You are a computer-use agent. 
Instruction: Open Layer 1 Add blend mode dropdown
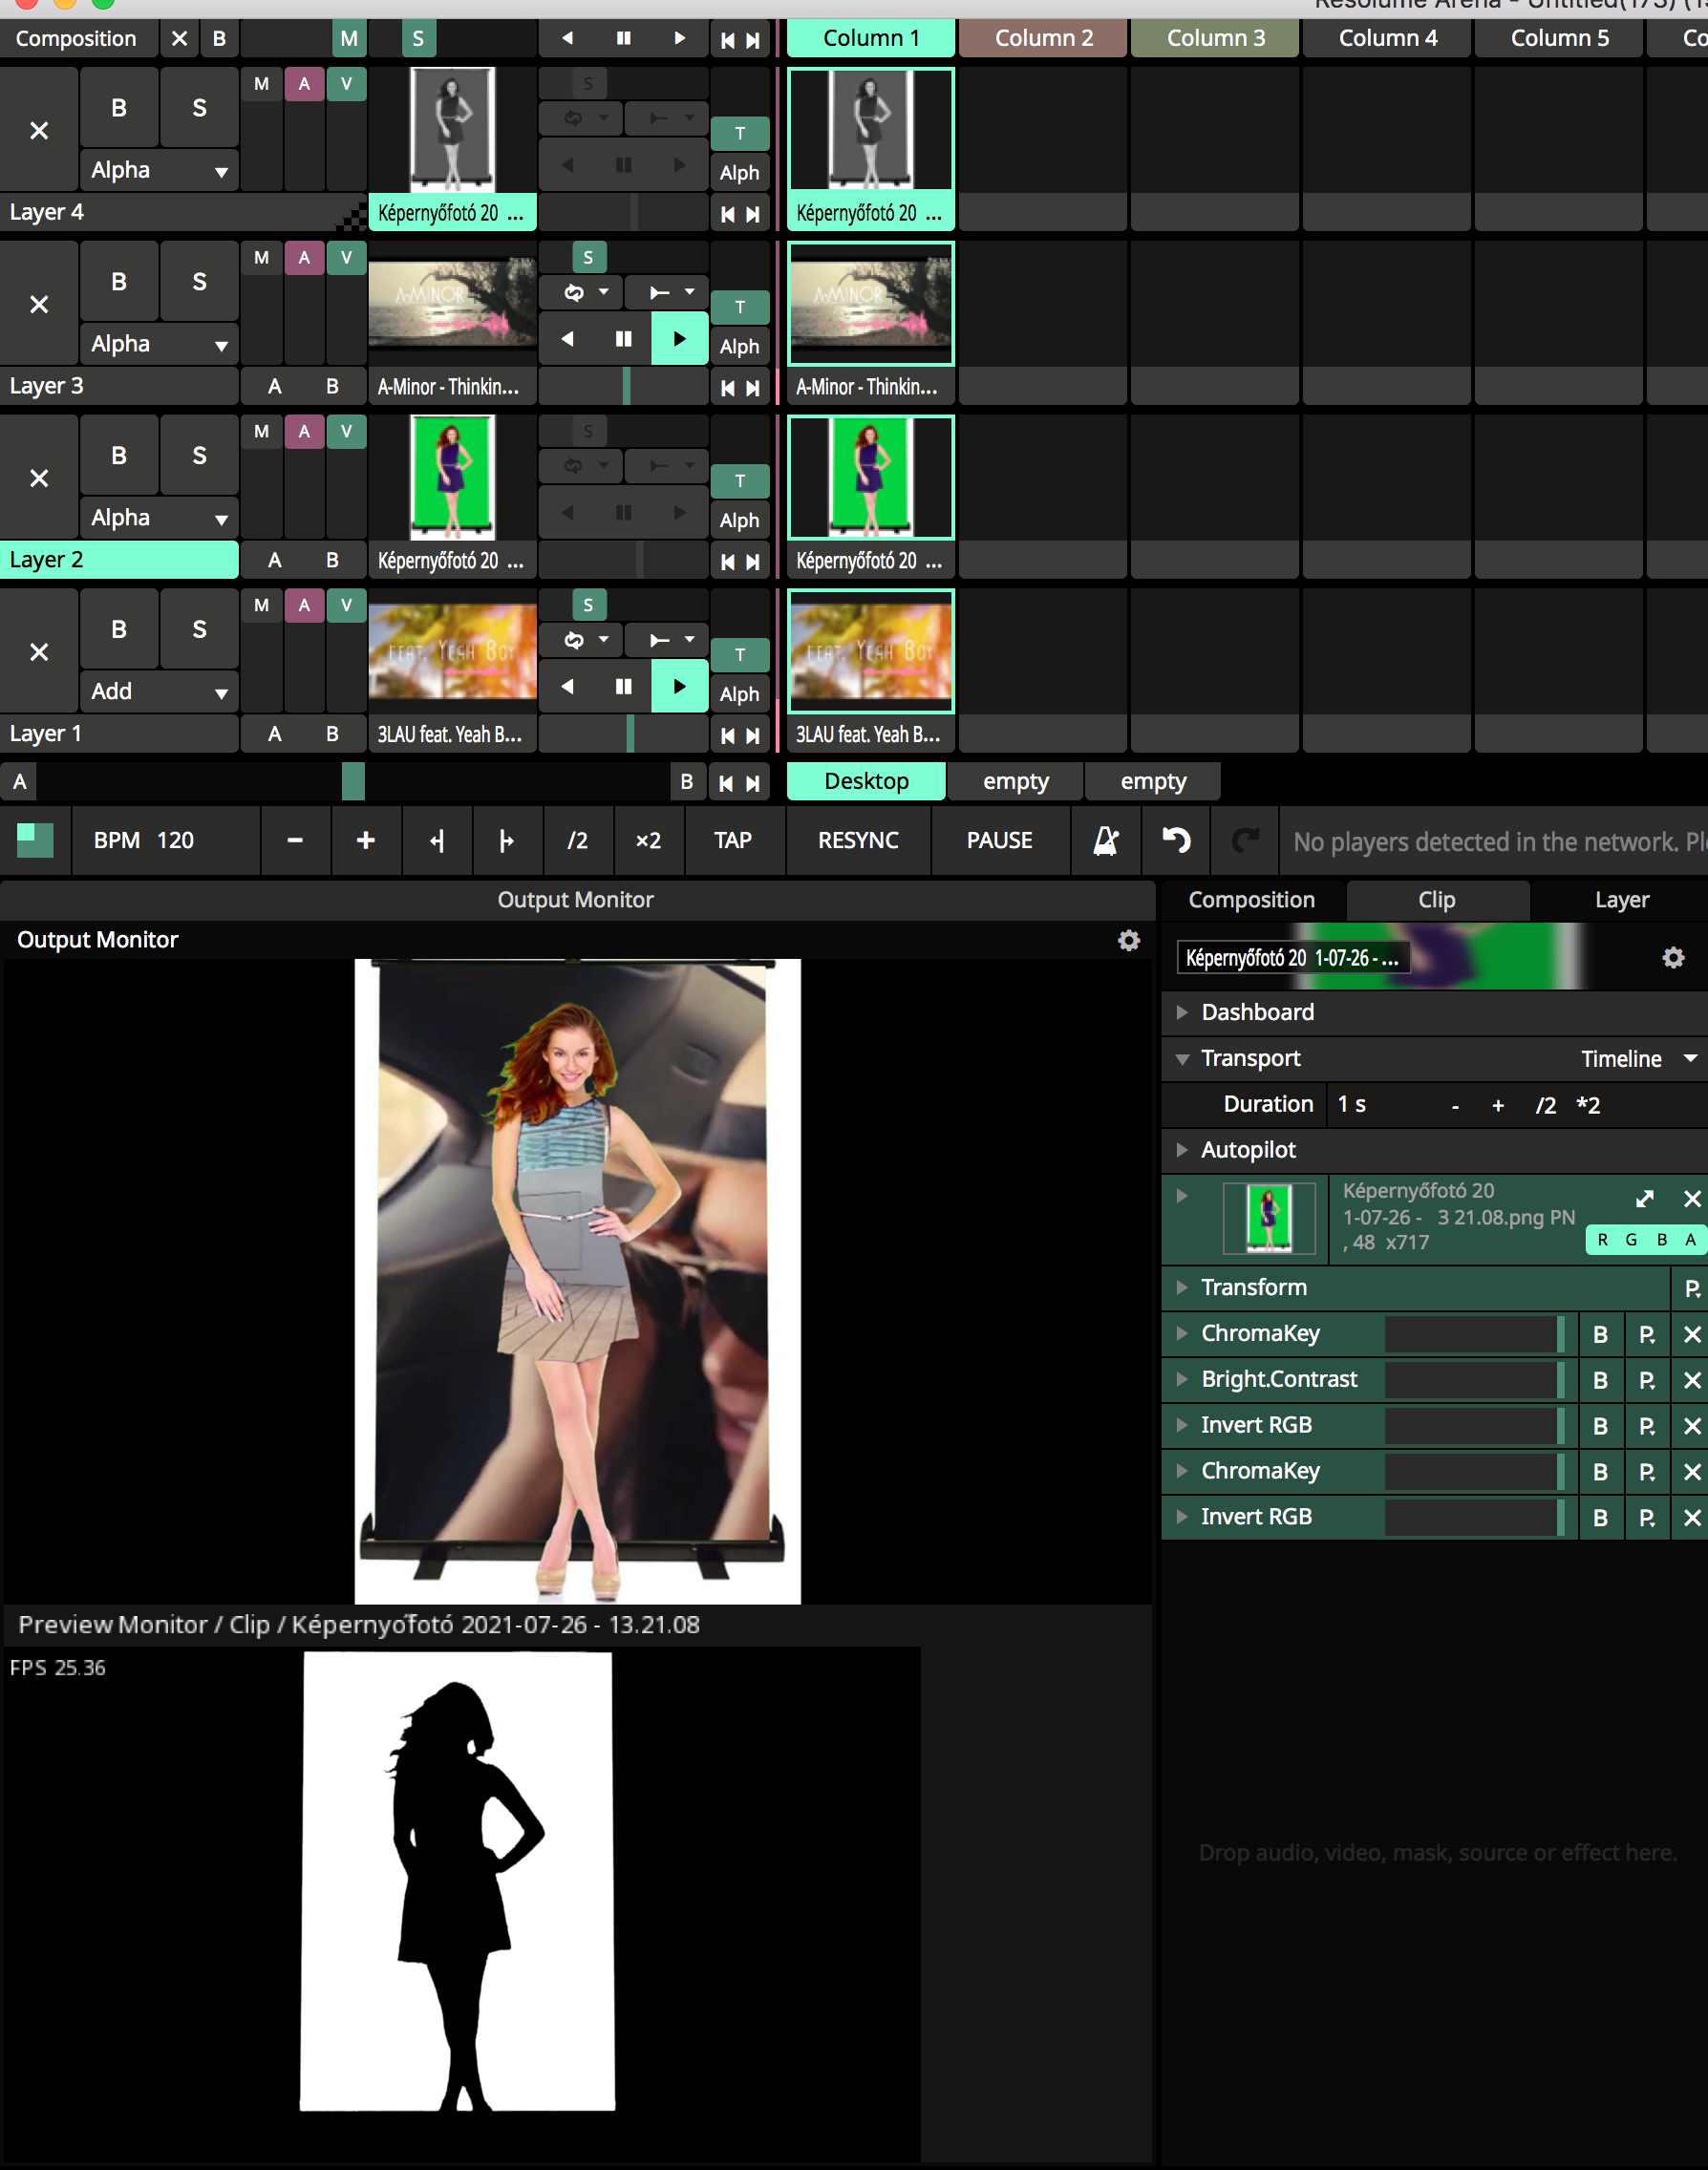point(159,691)
